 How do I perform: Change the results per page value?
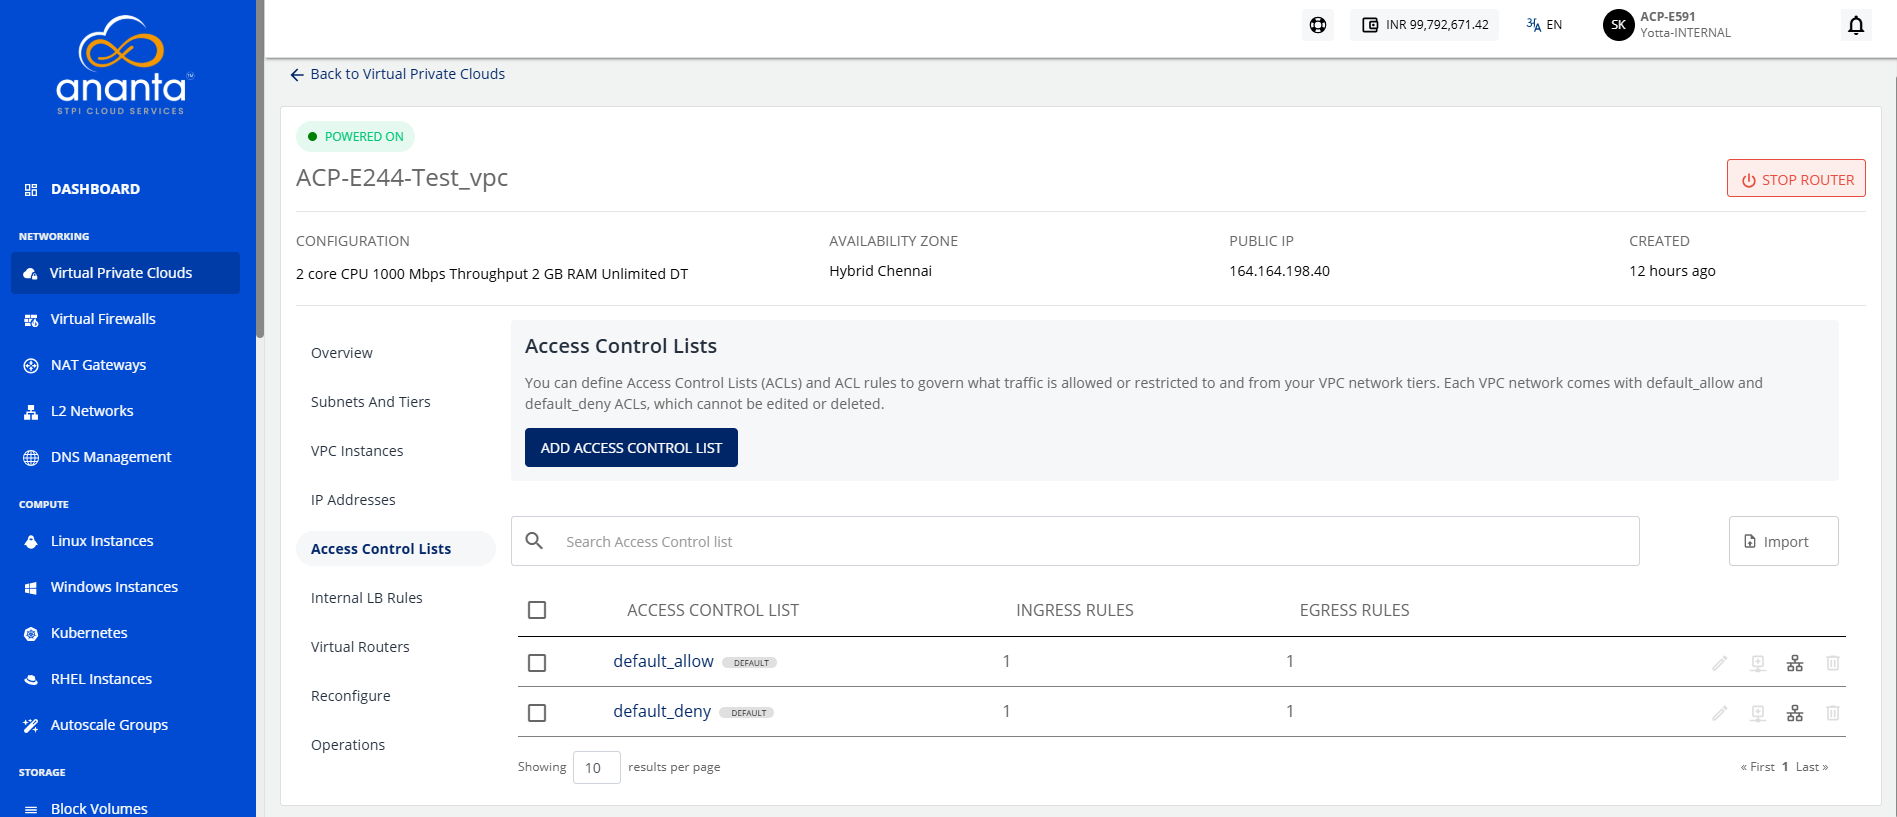point(596,768)
